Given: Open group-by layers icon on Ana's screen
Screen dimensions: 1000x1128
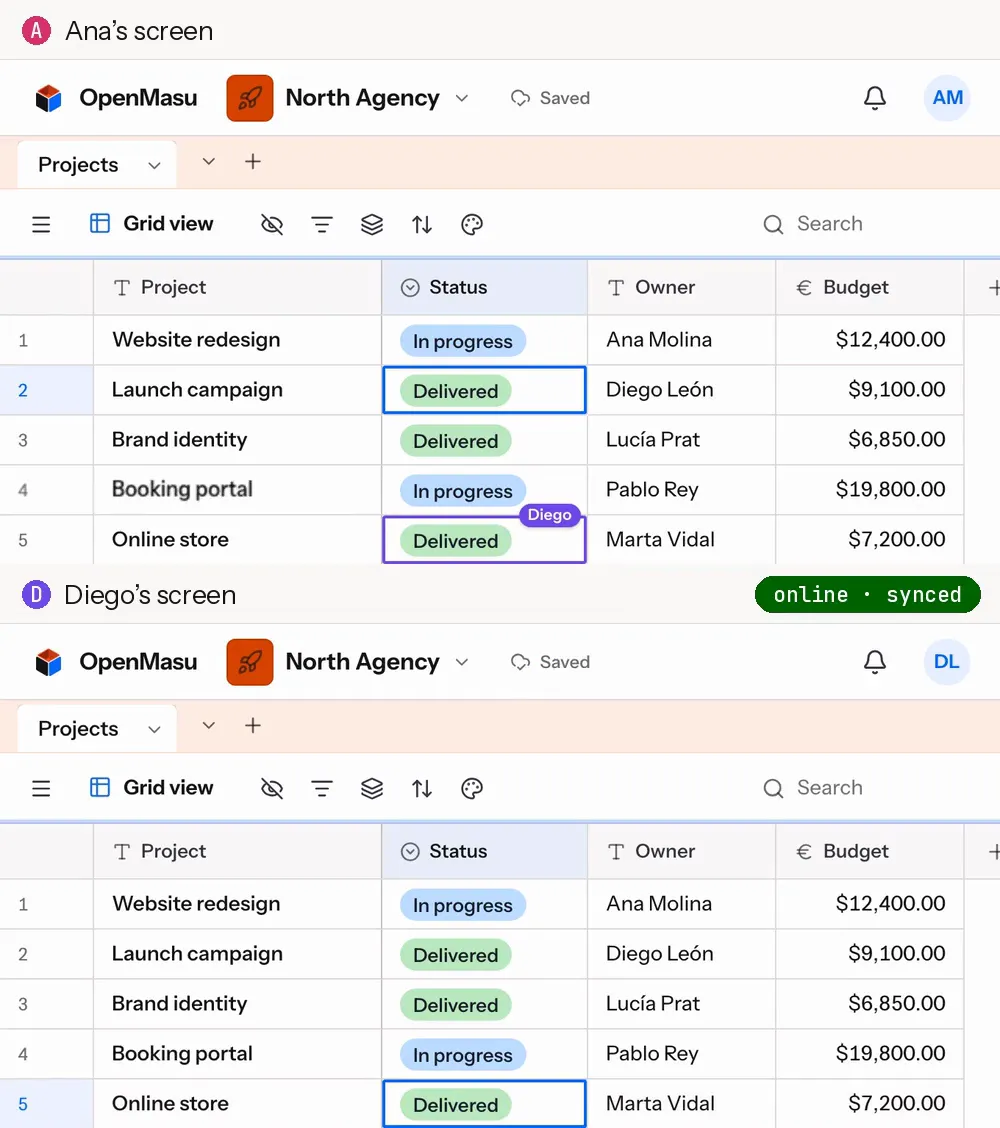Looking at the screenshot, I should [x=372, y=224].
